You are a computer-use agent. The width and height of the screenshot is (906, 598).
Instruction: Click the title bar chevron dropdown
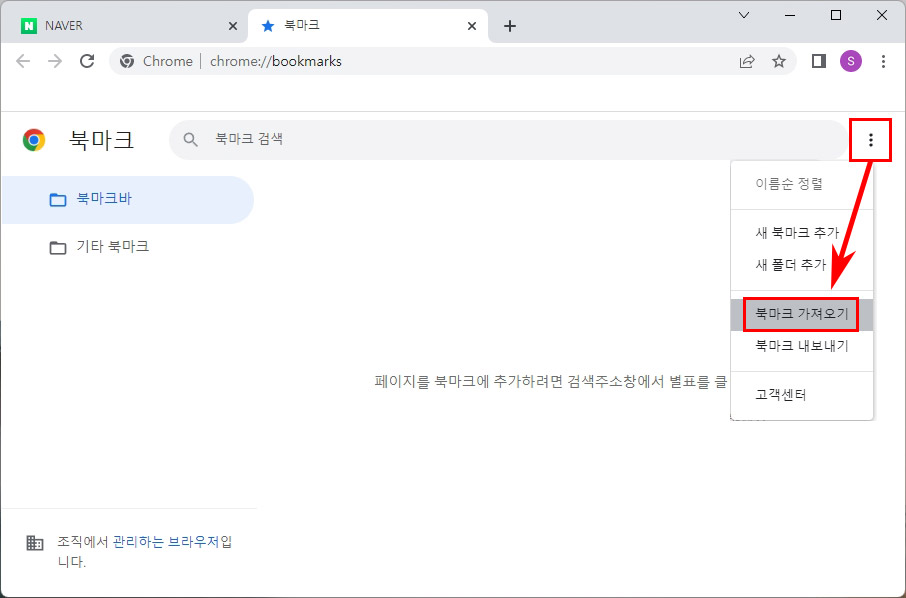(743, 15)
